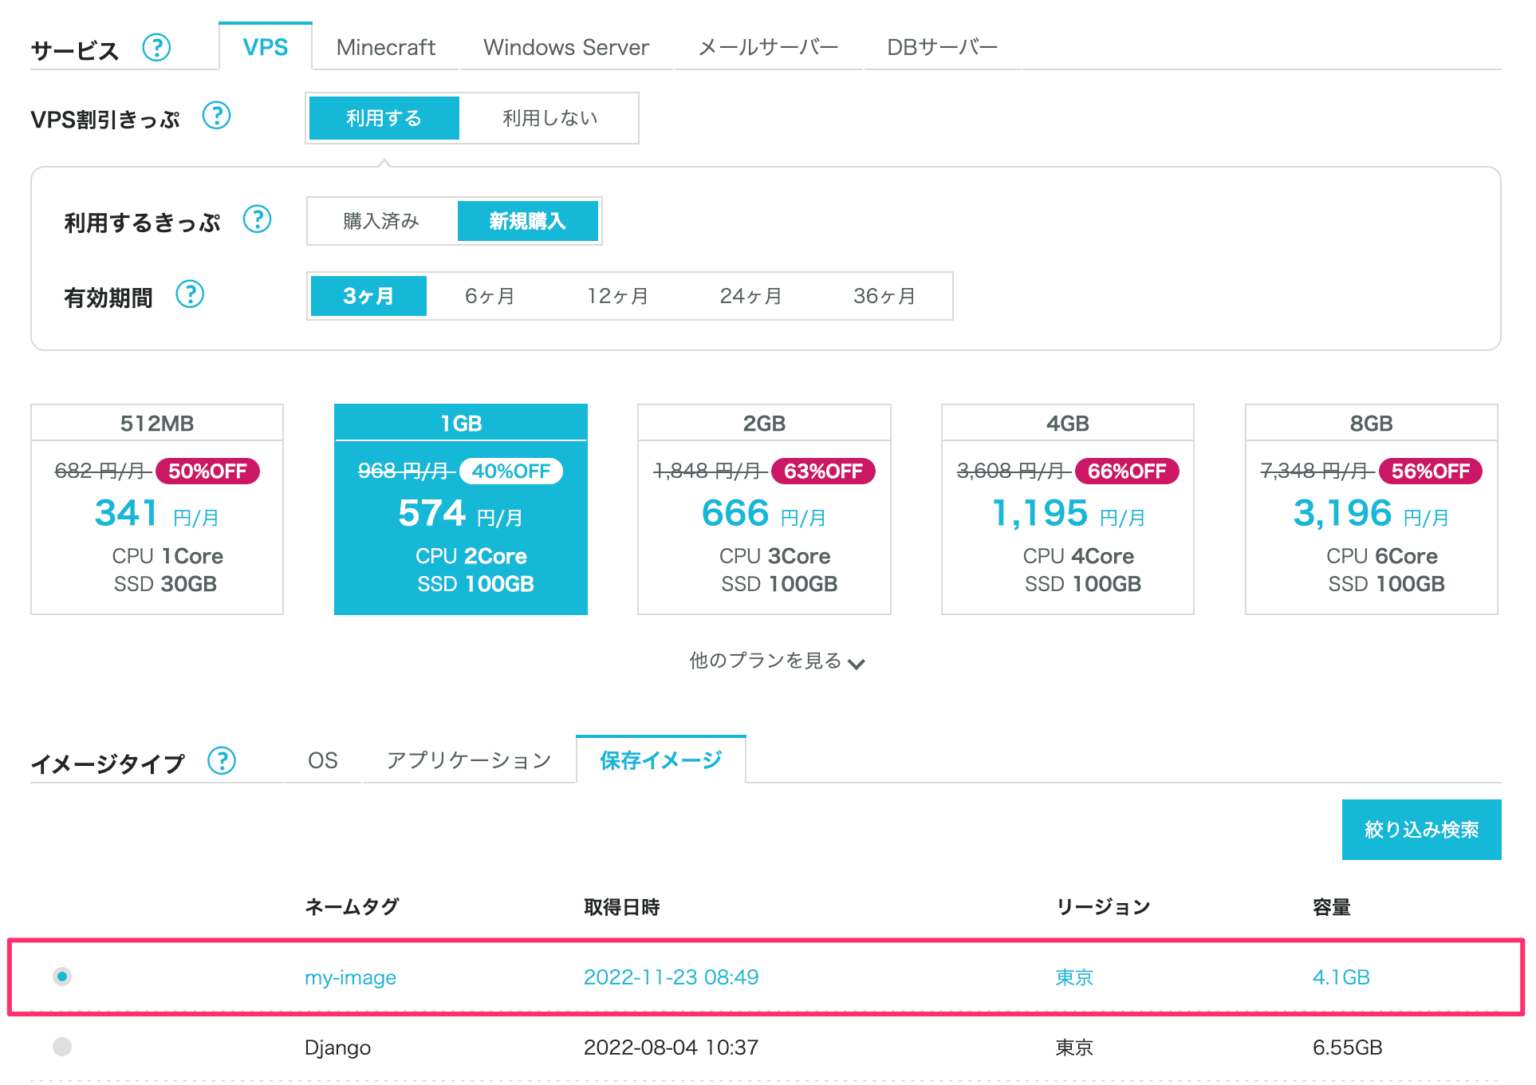The height and width of the screenshot is (1085, 1536).
Task: Select the 512MB plan card
Action: click(156, 509)
